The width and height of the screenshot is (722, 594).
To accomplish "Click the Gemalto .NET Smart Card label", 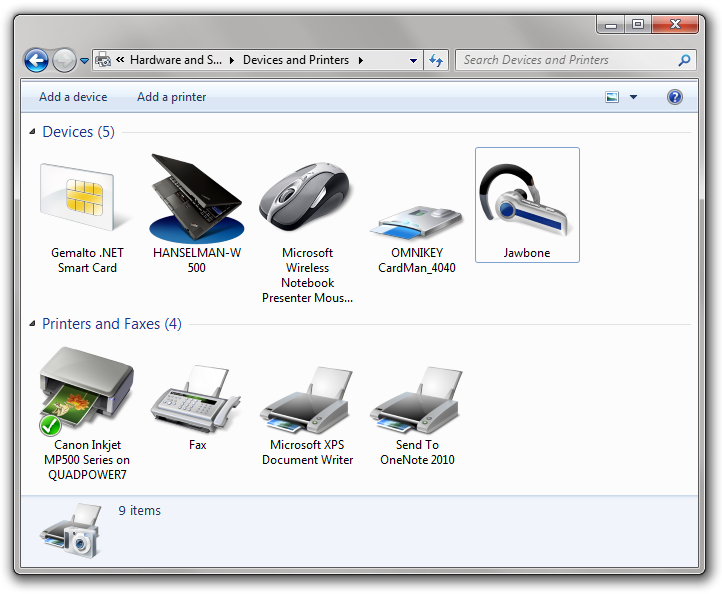I will tap(87, 260).
